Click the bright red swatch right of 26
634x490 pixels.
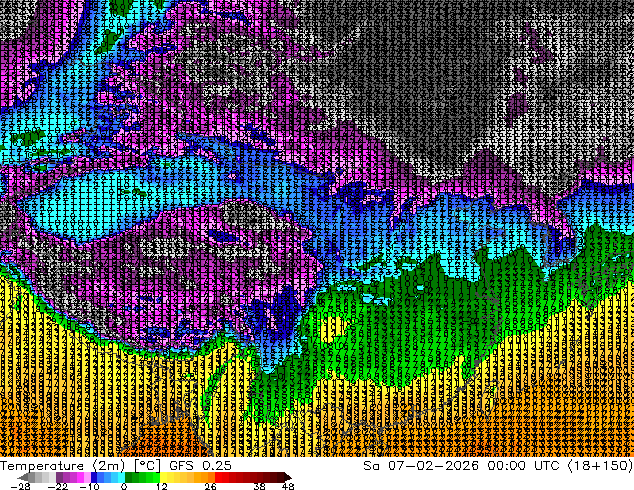tap(218, 477)
